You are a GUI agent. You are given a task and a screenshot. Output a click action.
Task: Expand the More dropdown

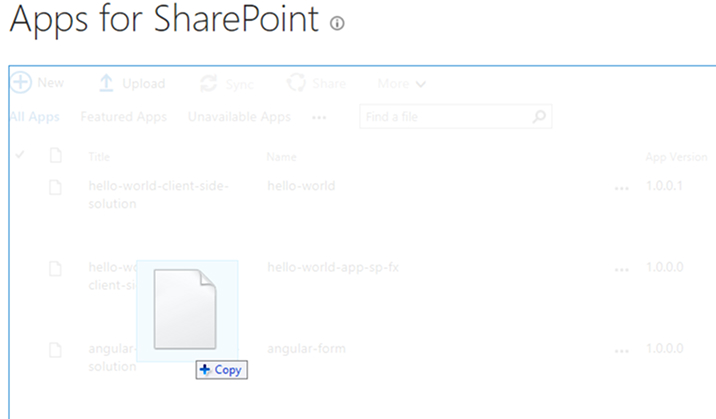(402, 84)
